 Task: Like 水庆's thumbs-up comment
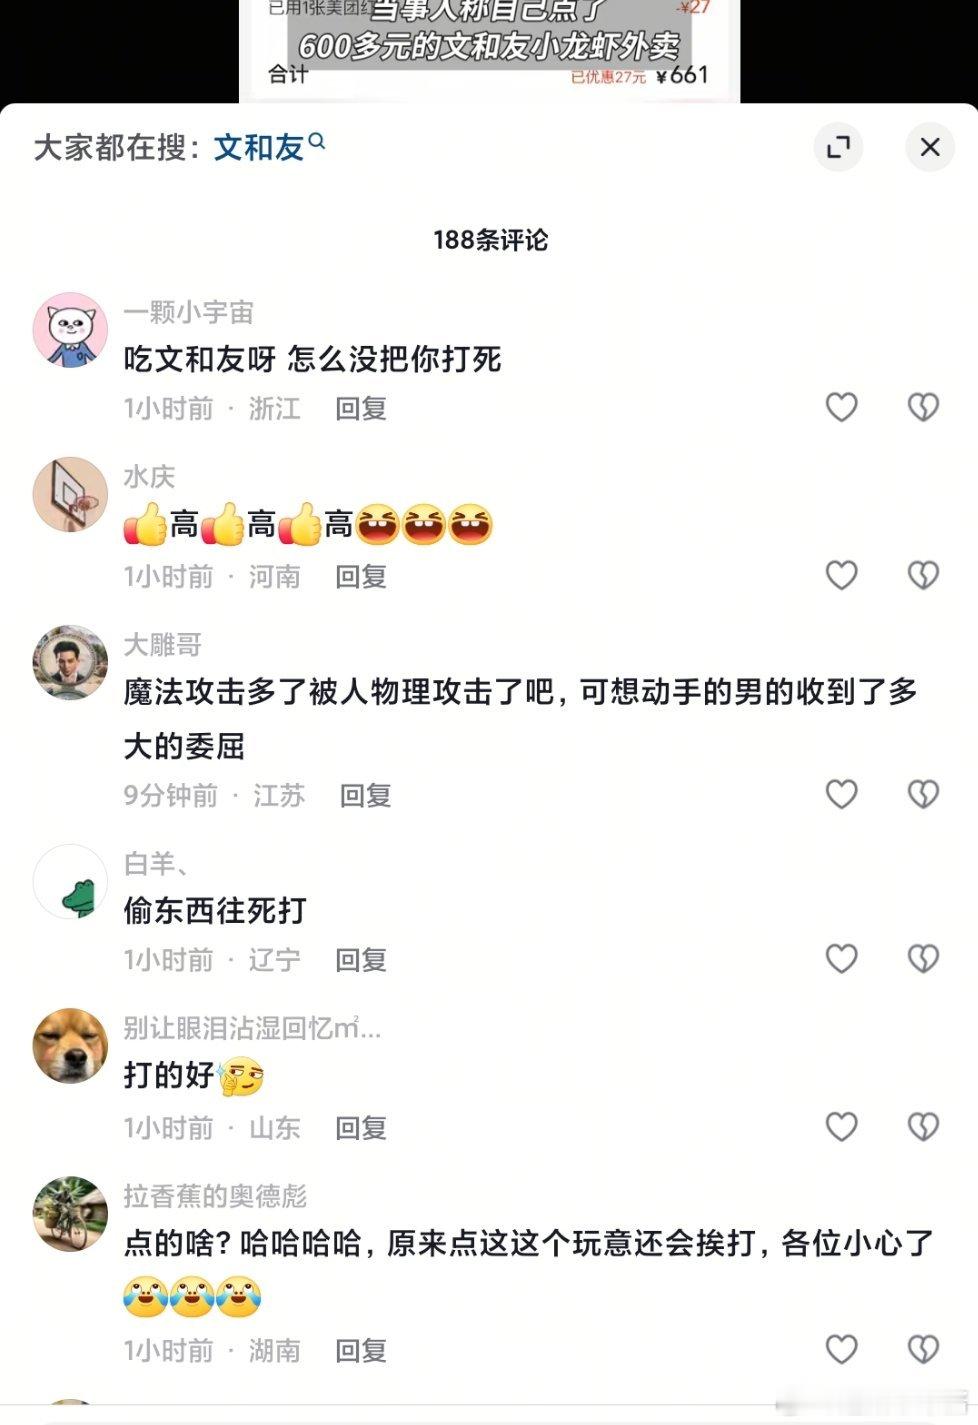click(x=841, y=575)
